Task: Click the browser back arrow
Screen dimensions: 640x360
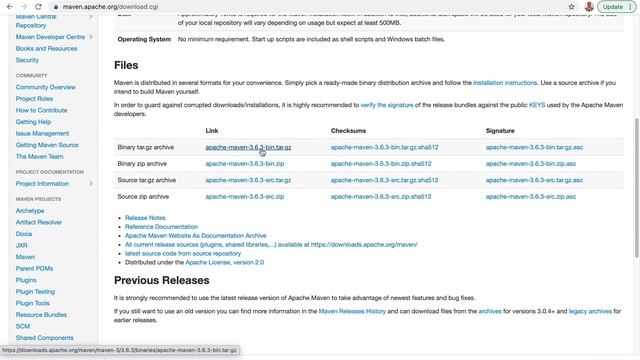Action: pos(9,7)
